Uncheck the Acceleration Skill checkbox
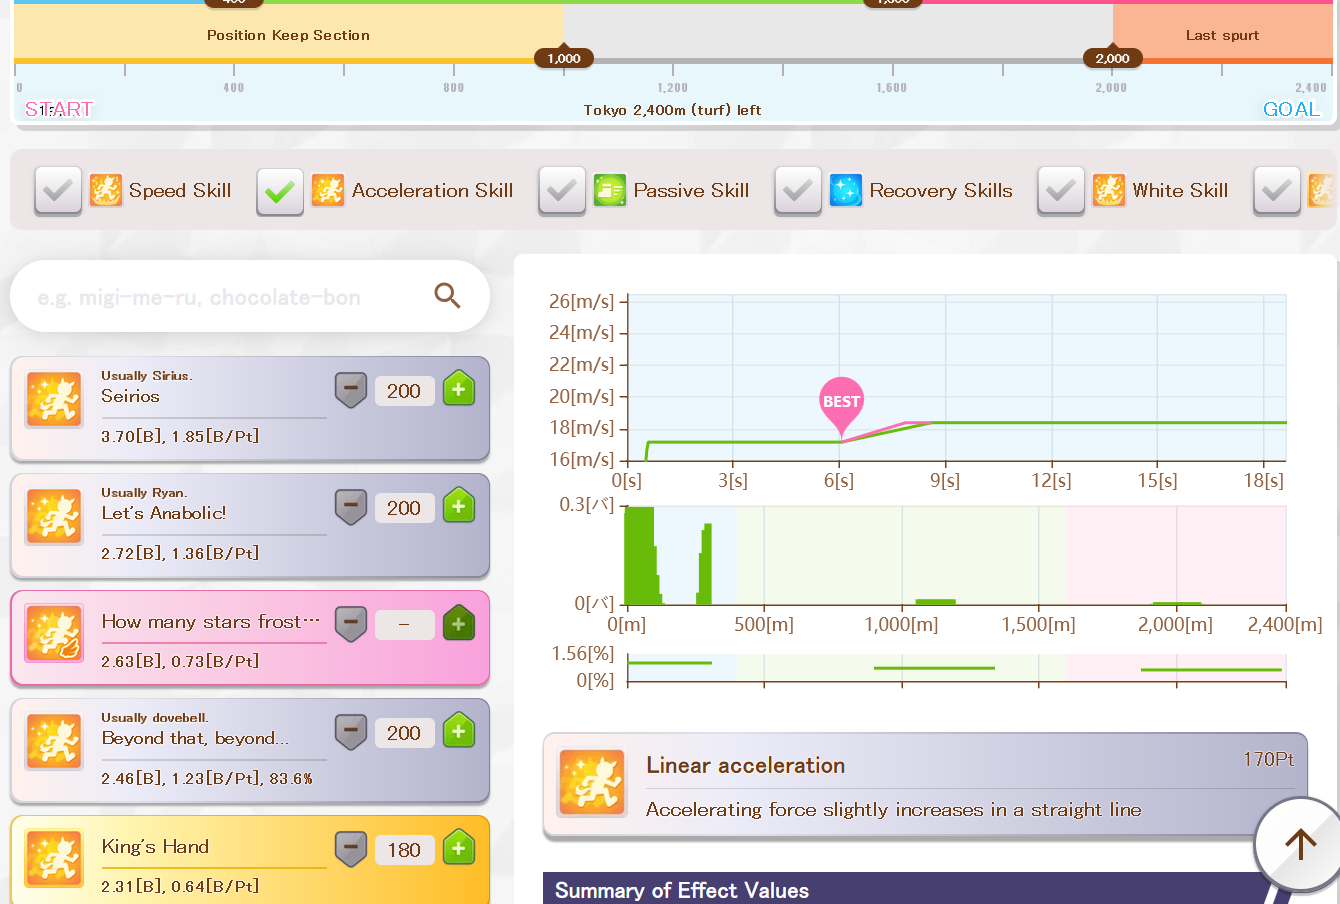This screenshot has height=904, width=1340. tap(280, 190)
